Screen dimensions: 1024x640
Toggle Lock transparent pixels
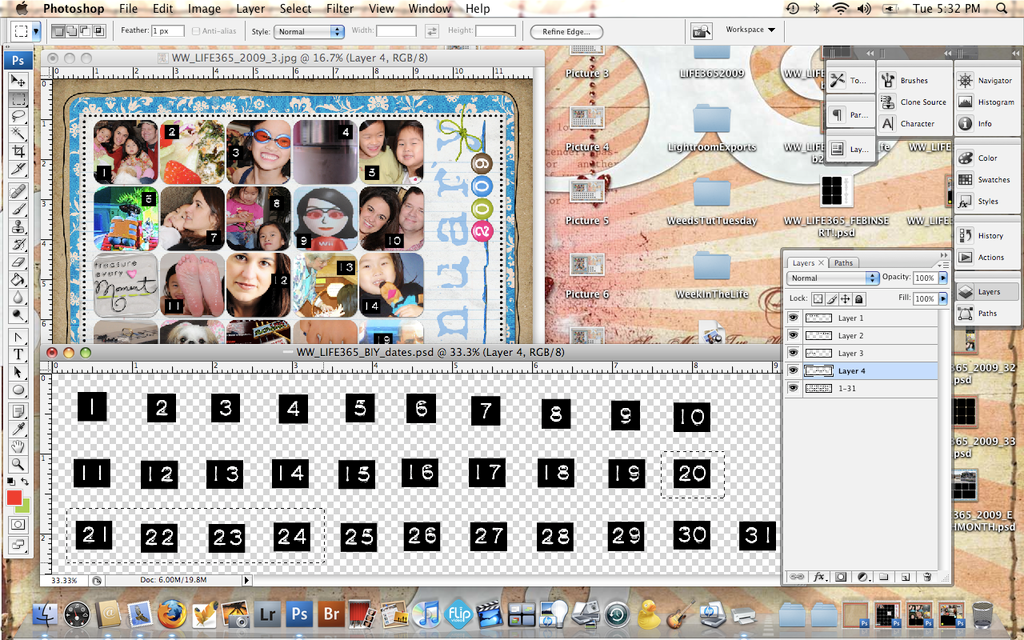point(818,298)
